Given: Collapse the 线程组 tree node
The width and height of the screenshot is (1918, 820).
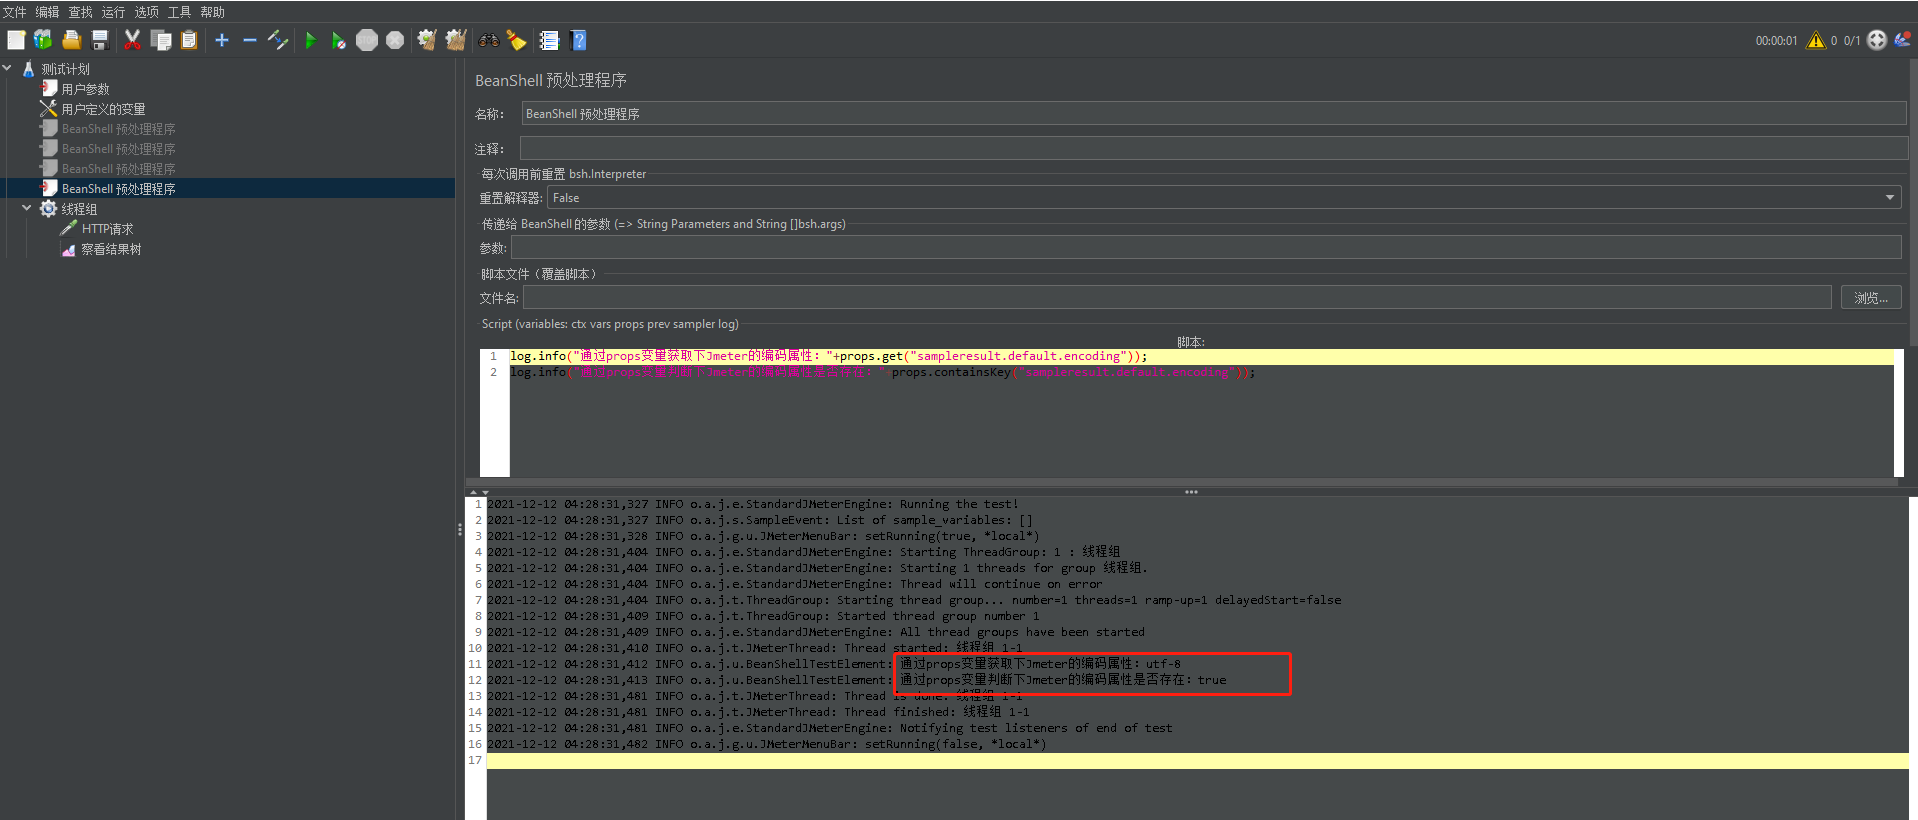Looking at the screenshot, I should tap(27, 208).
